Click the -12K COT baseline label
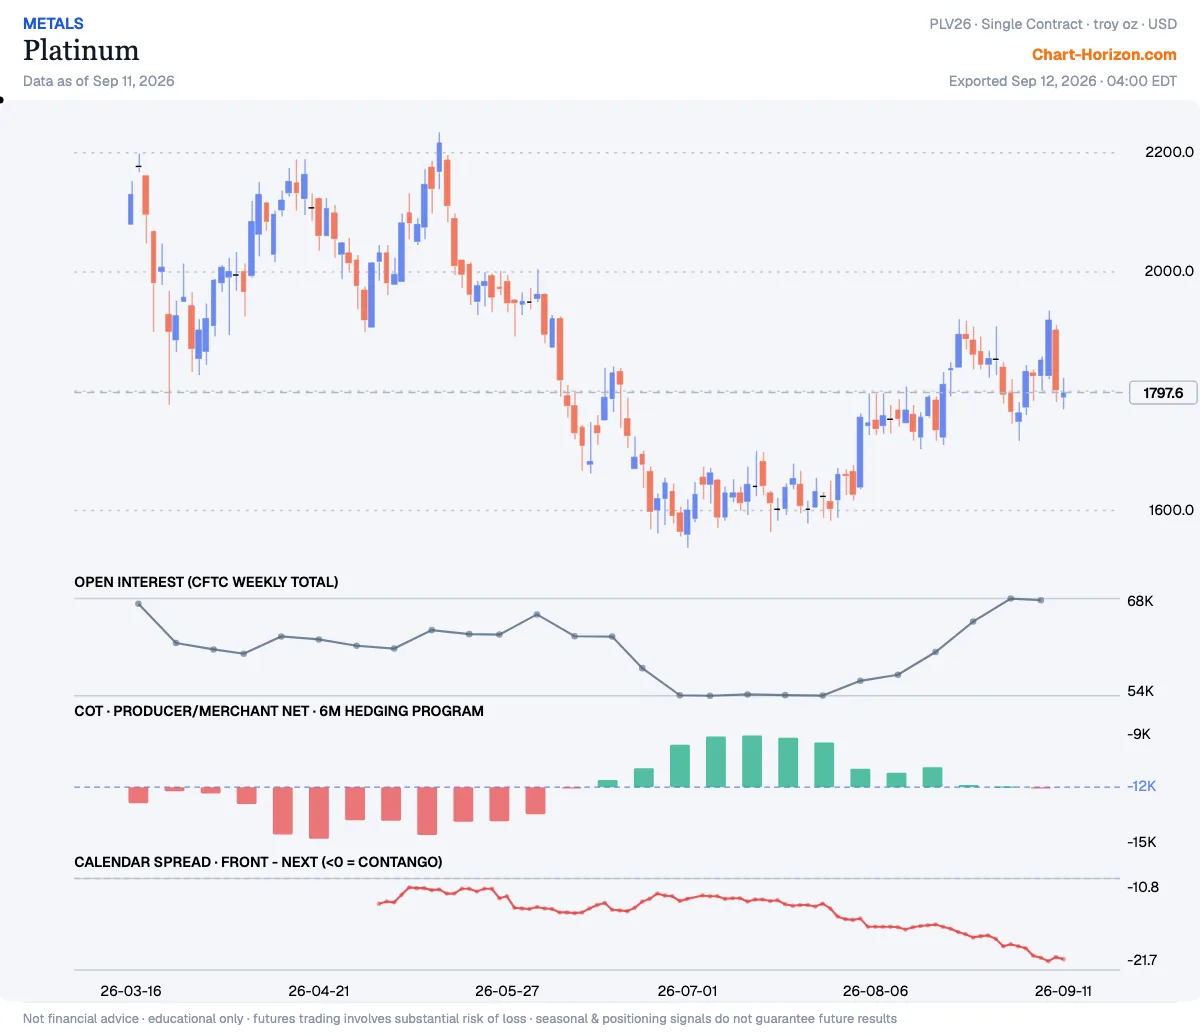Screen dimensions: 1200x1036 (1142, 786)
